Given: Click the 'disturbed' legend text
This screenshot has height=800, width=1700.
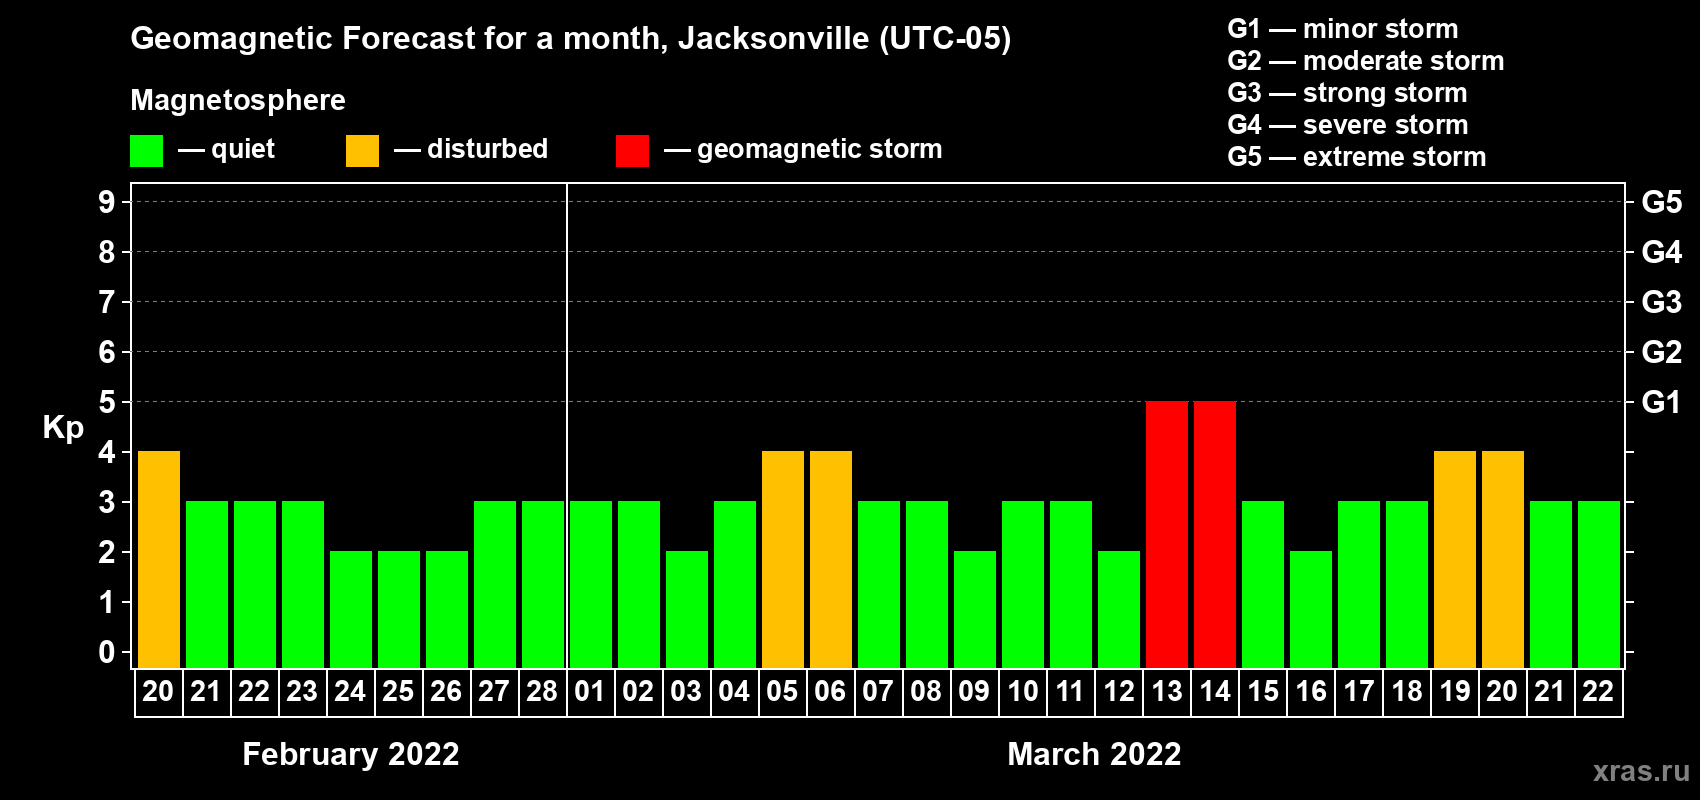Looking at the screenshot, I should 488,149.
